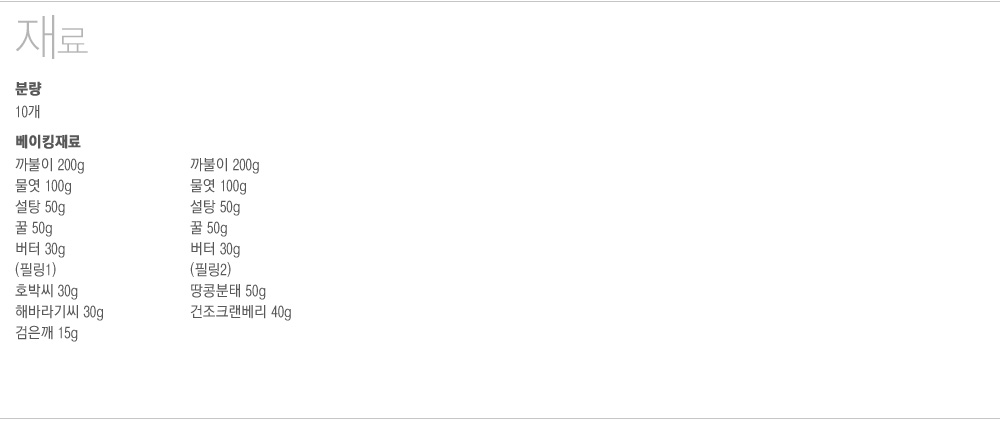Select the 검은깨 15g ingredient

47,333
